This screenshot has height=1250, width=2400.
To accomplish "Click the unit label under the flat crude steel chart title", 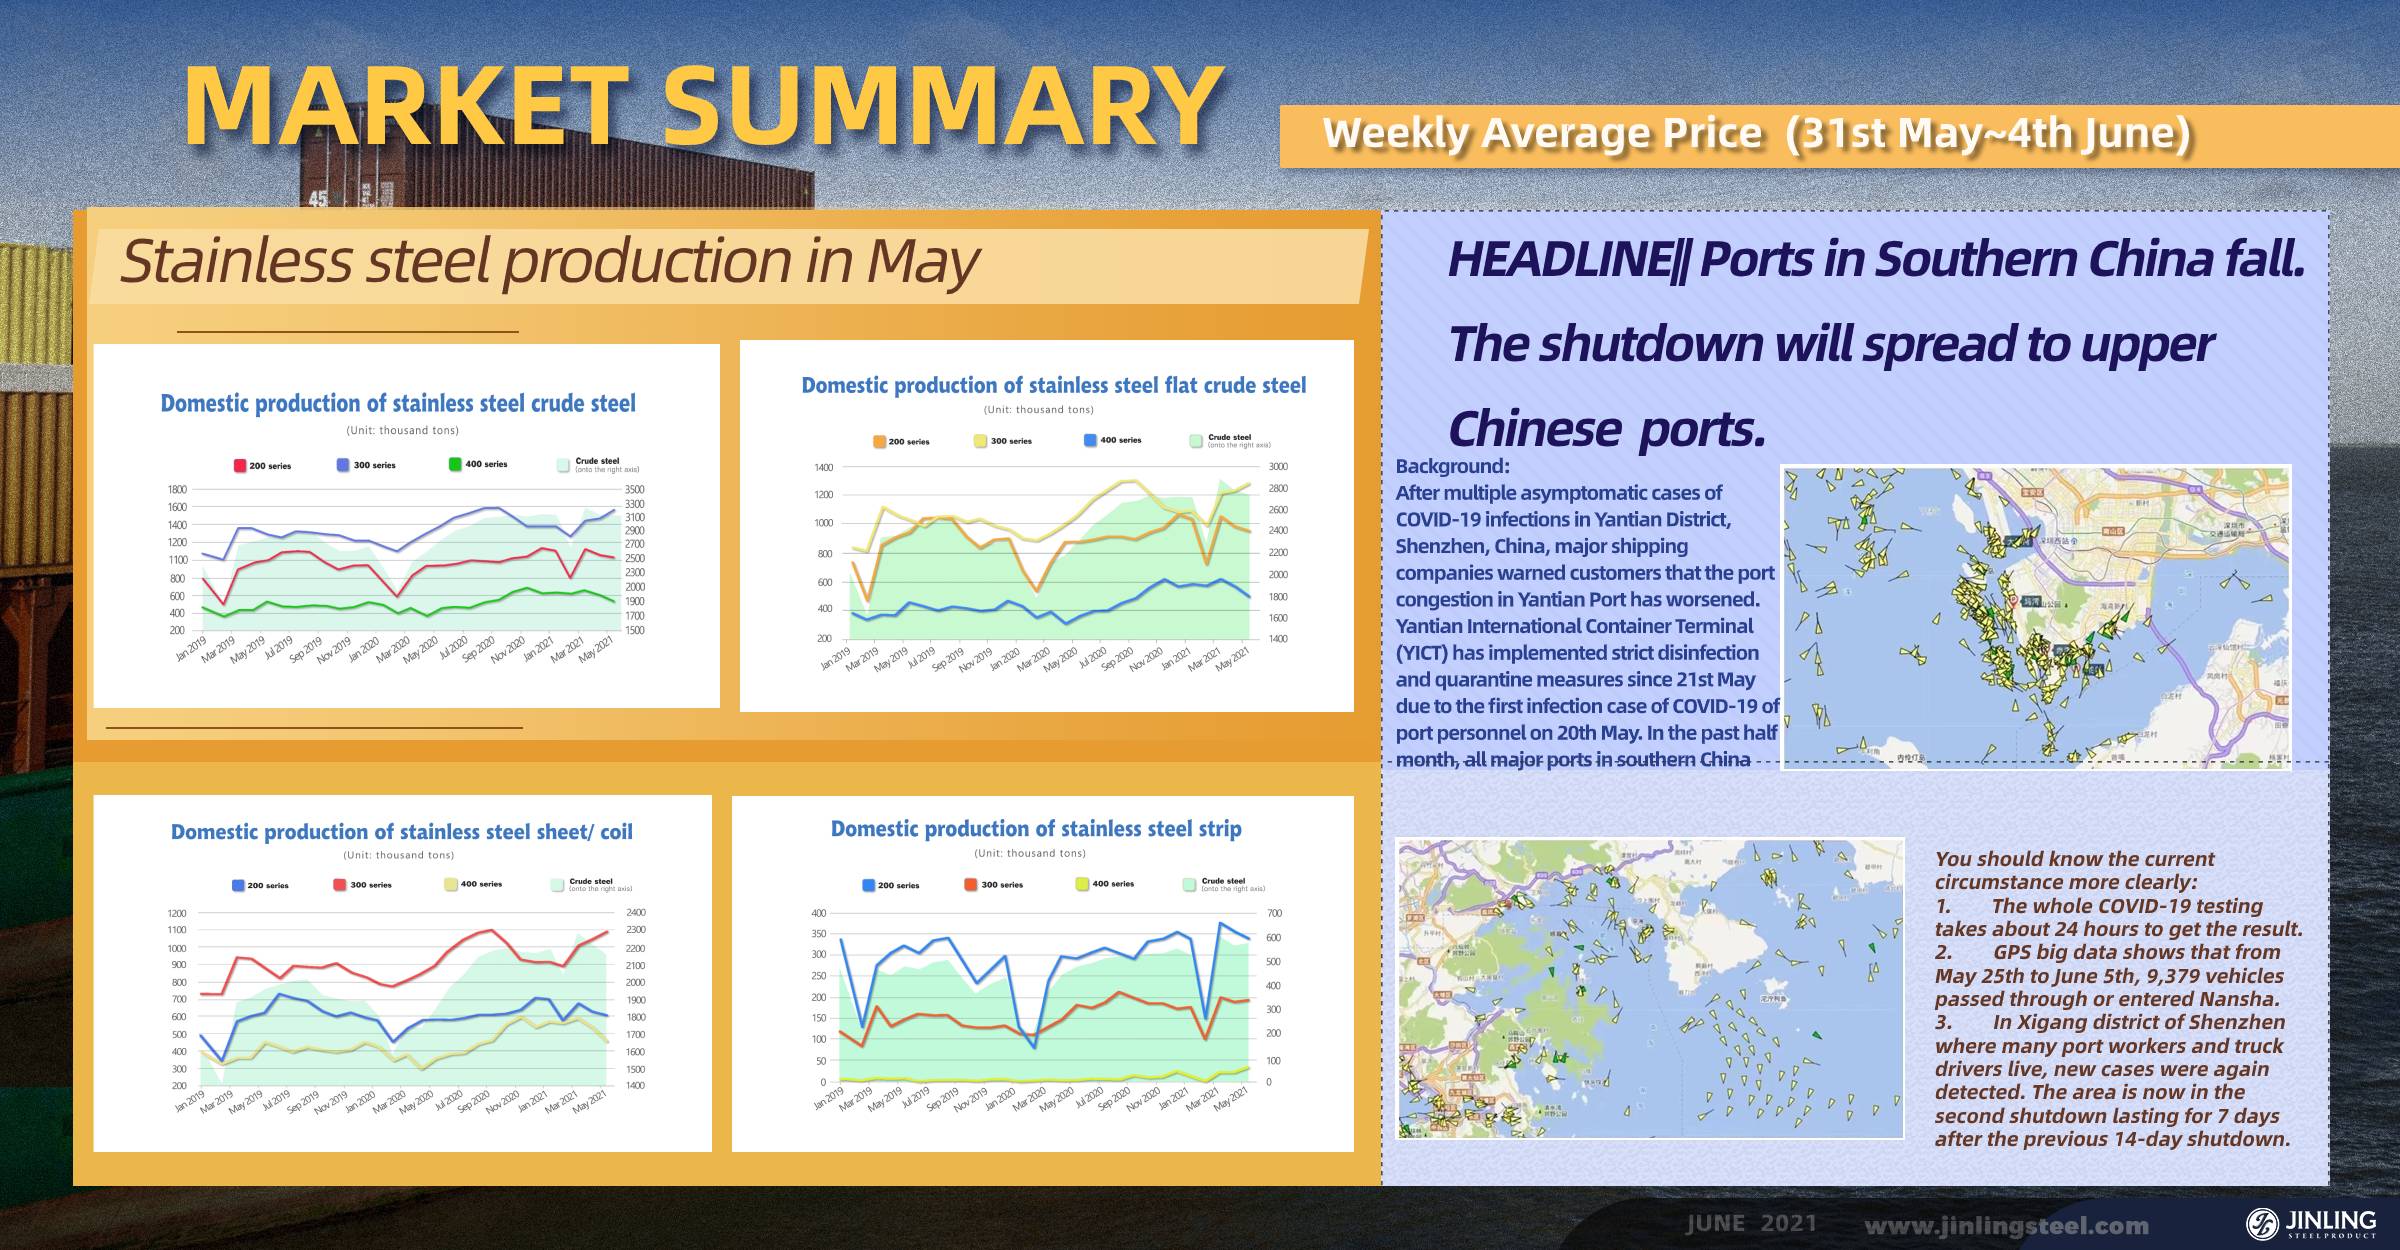I will click(x=1038, y=409).
